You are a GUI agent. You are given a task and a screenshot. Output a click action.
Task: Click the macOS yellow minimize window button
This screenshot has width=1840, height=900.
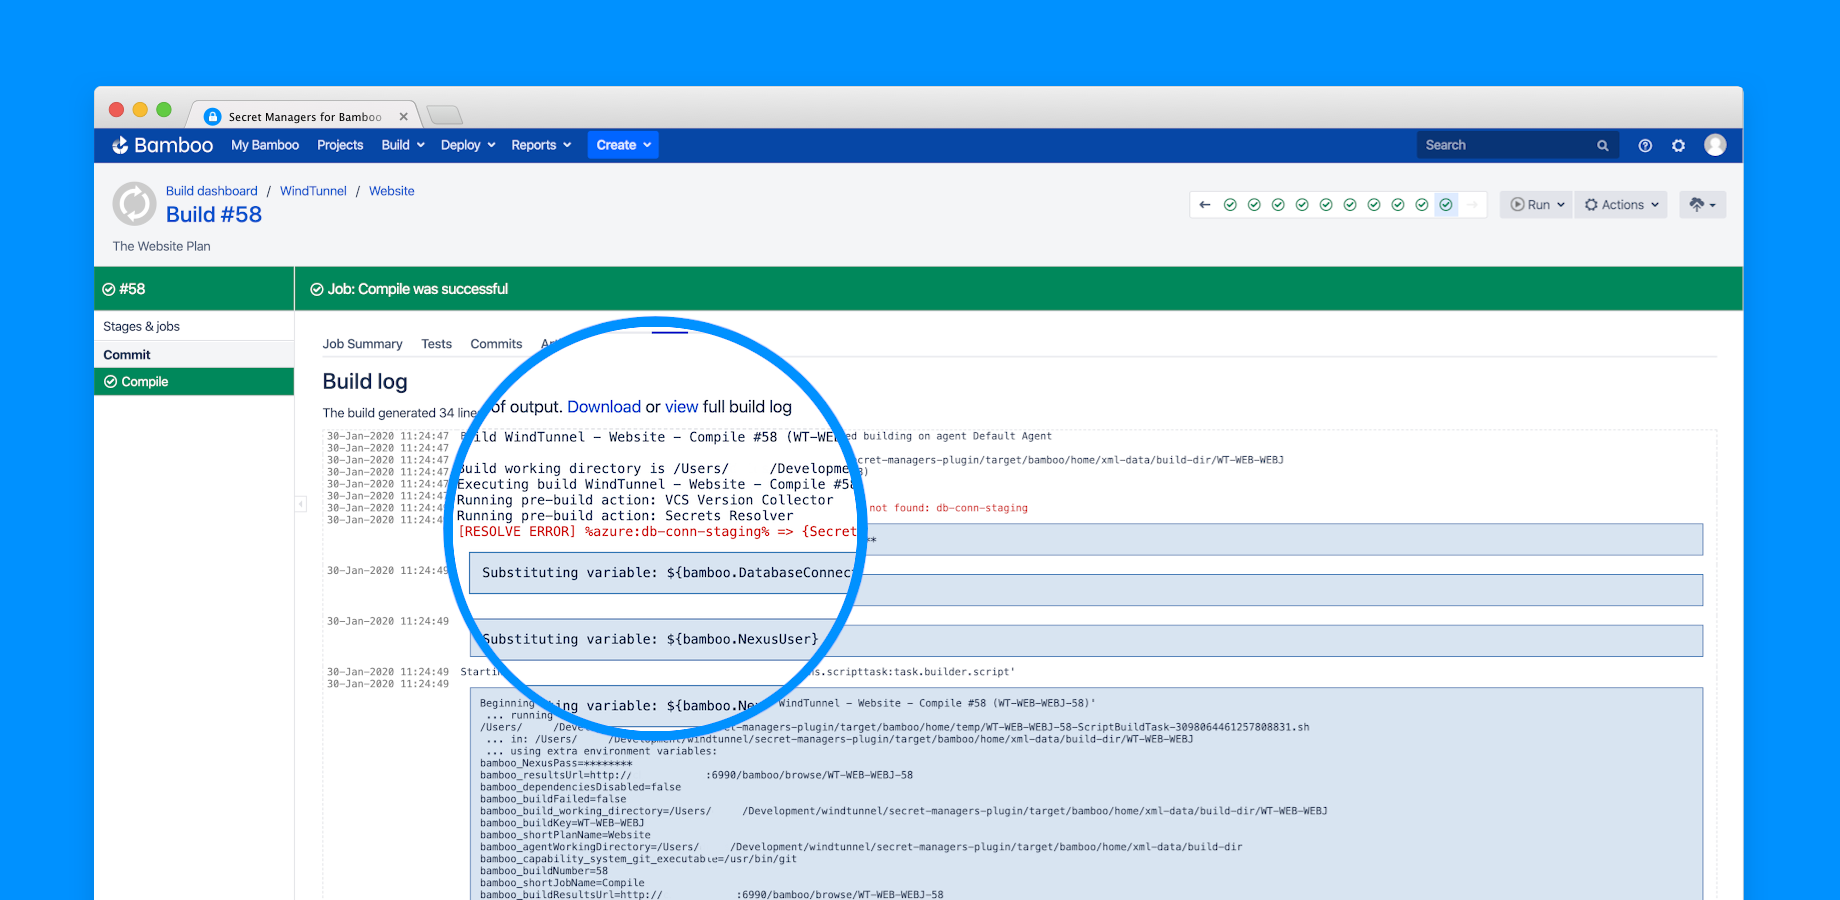(x=140, y=110)
